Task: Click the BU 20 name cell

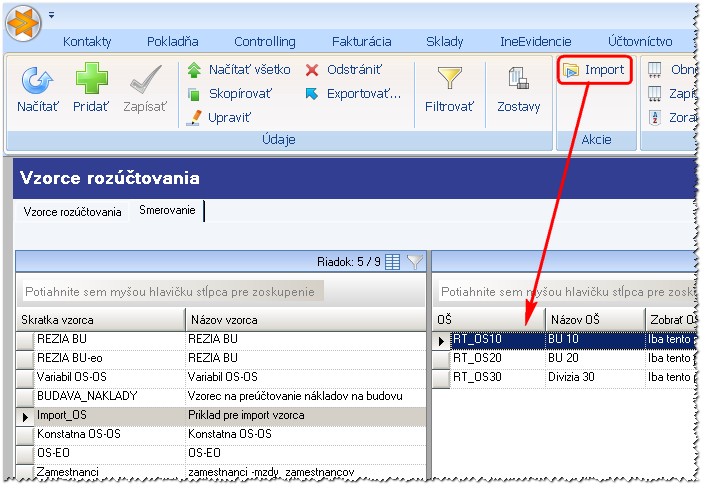Action: tap(595, 358)
